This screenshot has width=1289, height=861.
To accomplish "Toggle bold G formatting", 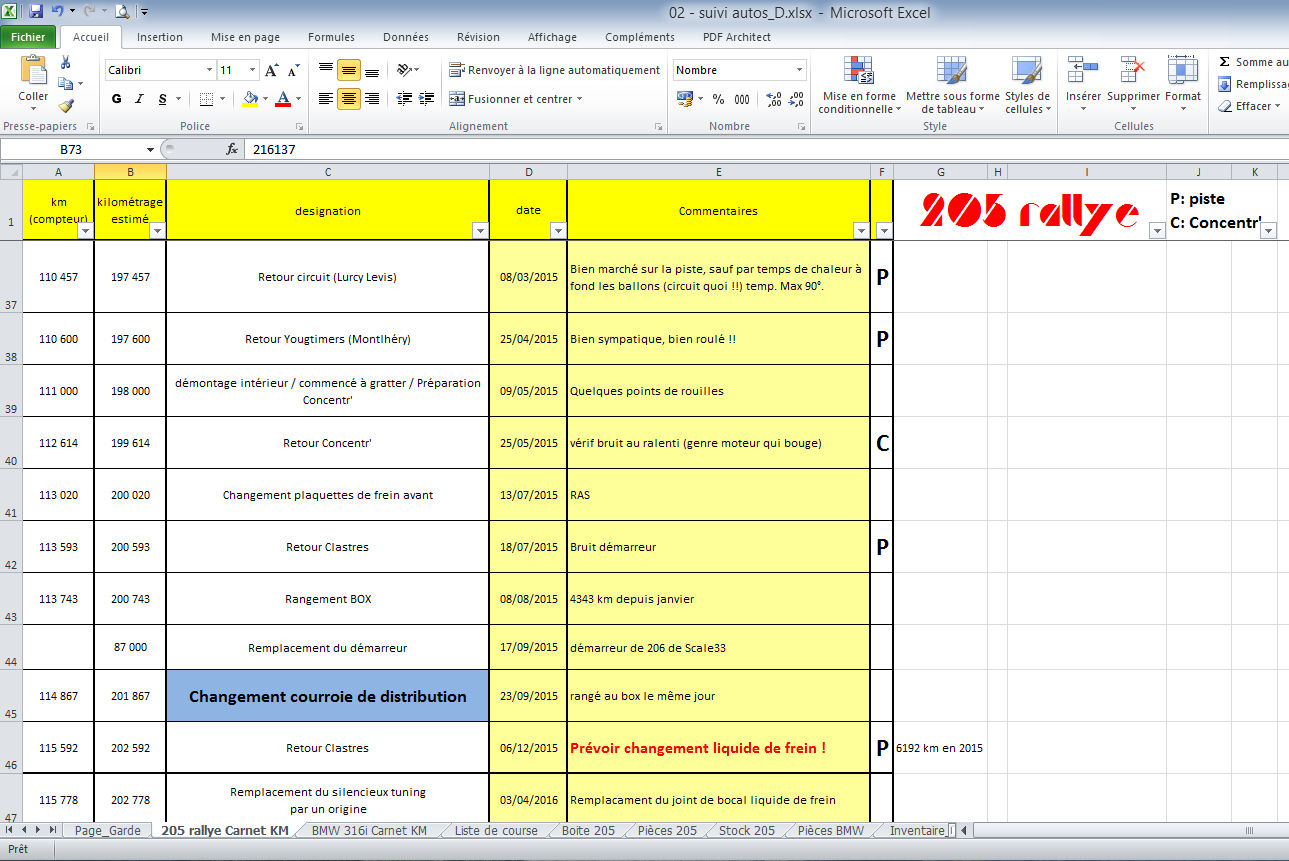I will pyautogui.click(x=117, y=99).
